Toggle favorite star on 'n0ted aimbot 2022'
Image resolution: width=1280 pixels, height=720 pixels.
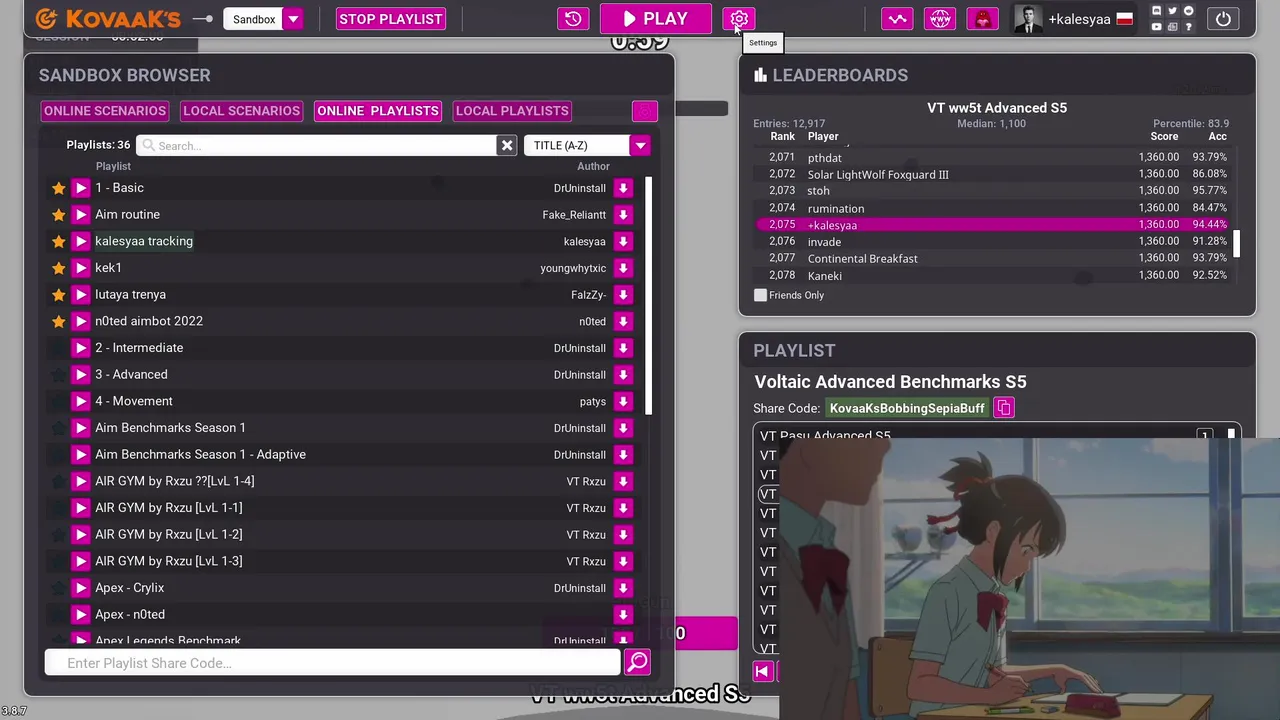58,321
